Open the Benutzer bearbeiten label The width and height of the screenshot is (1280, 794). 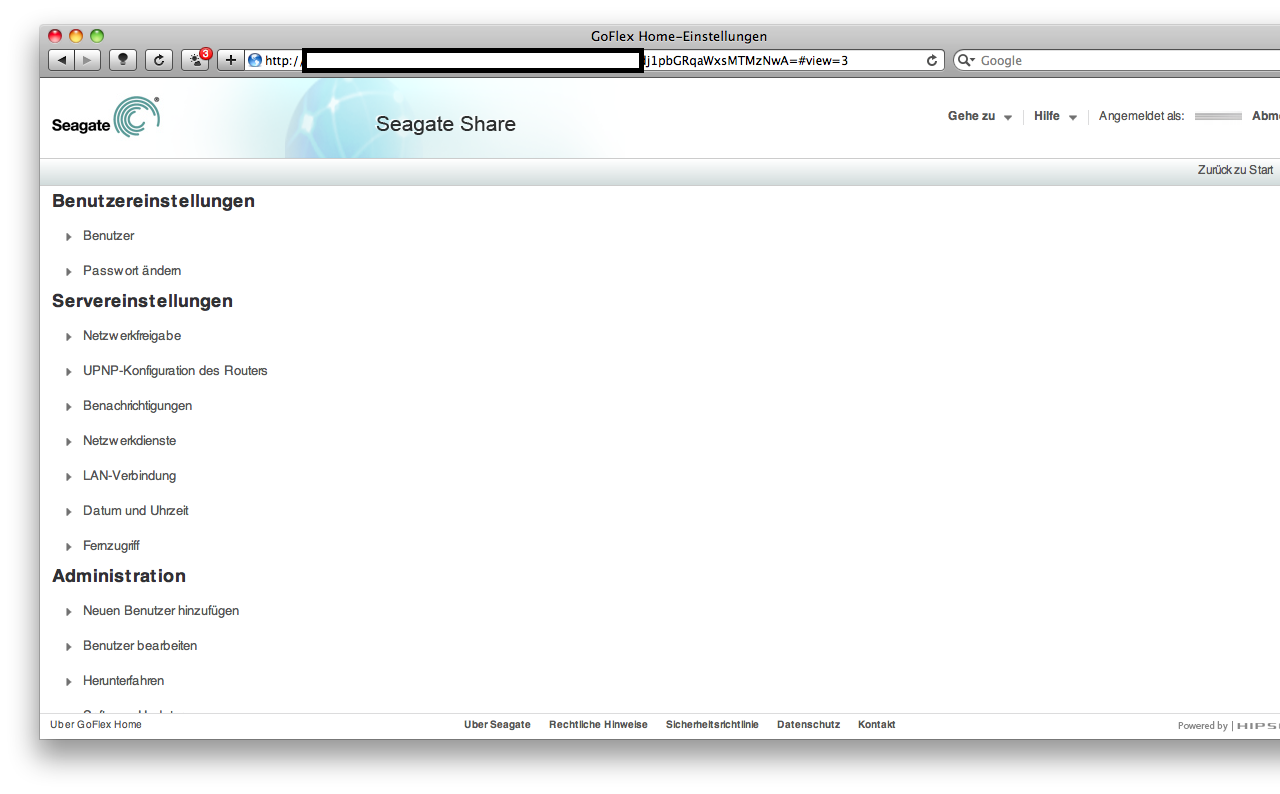pyautogui.click(x=140, y=646)
